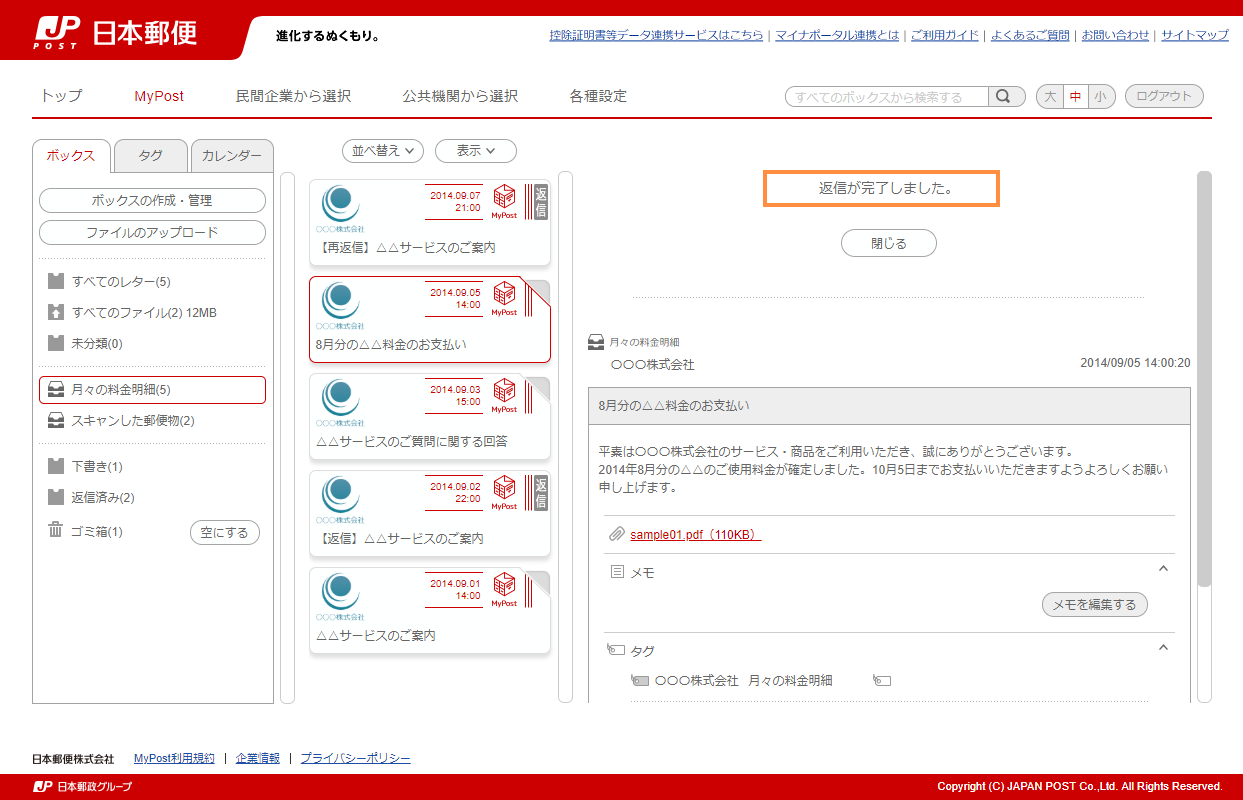Screen dimensions: 1243x800
Task: Go to トップ menu
Action: click(x=61, y=96)
